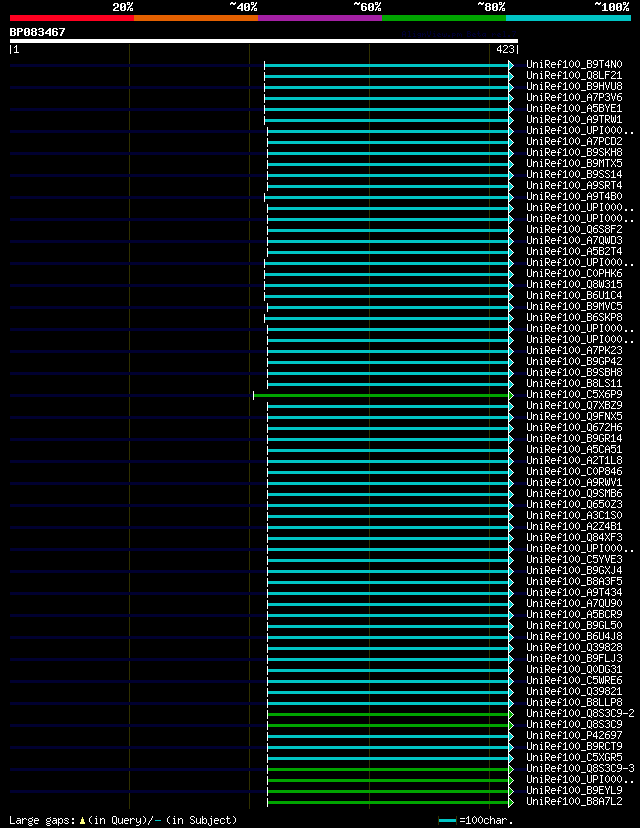Open hit UniRef100_A9TRW1
Screen dimensions: 640x828
pyautogui.click(x=574, y=119)
